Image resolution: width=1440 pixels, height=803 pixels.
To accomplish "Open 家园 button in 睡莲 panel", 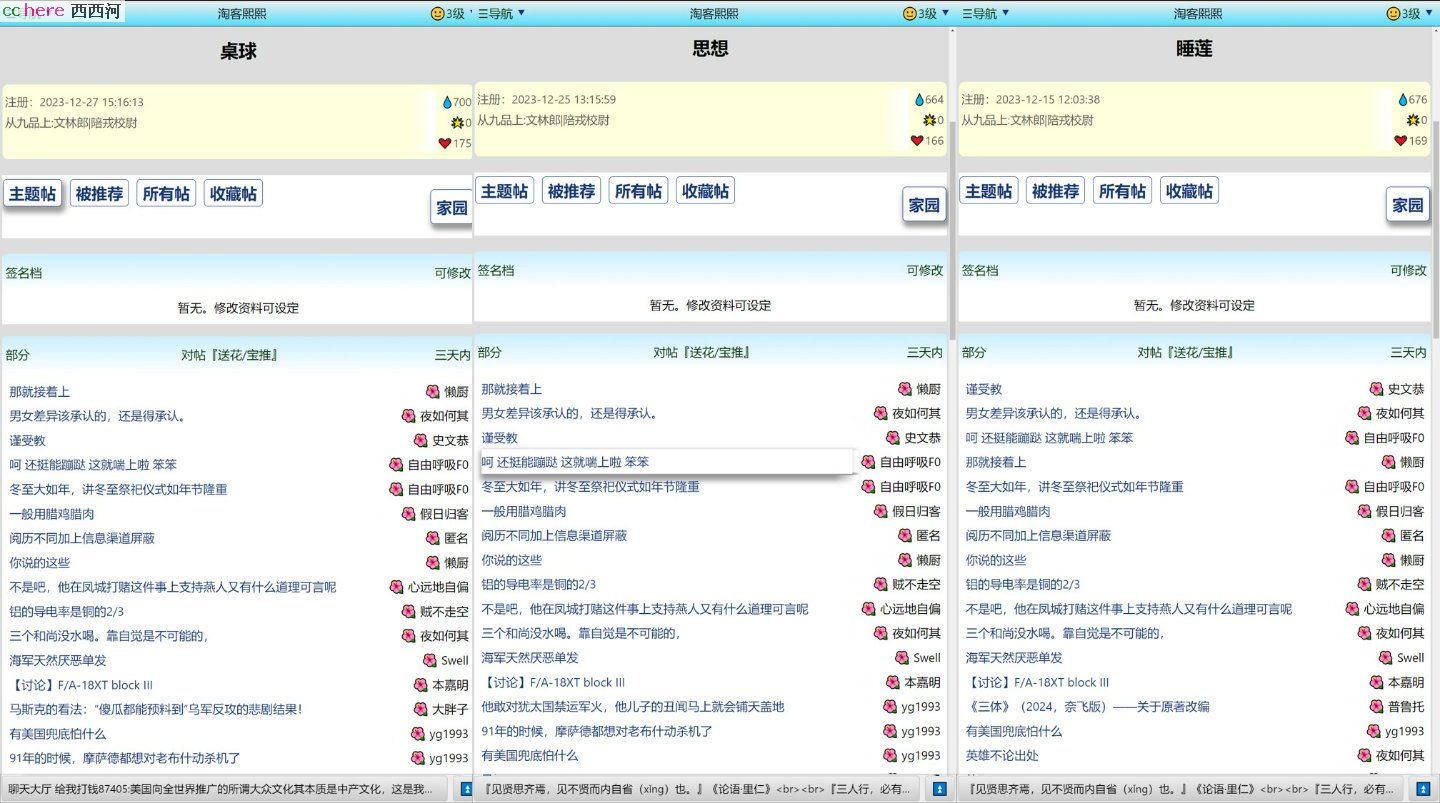I will pyautogui.click(x=1408, y=205).
